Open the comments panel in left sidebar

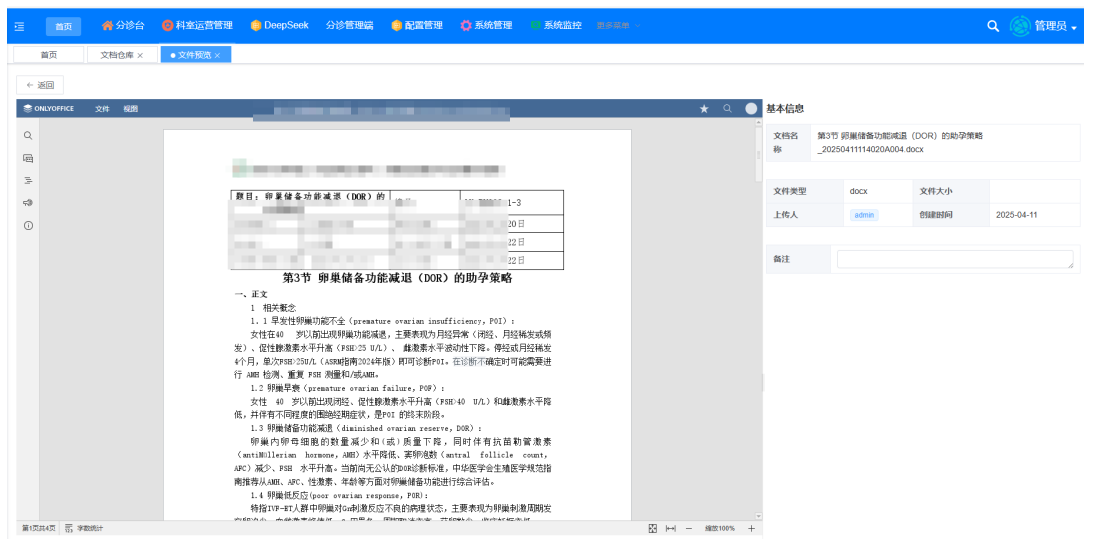click(28, 158)
